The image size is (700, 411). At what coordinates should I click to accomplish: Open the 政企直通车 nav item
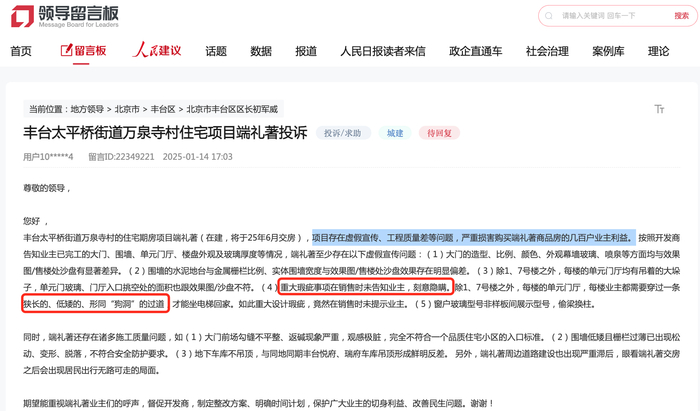click(476, 51)
